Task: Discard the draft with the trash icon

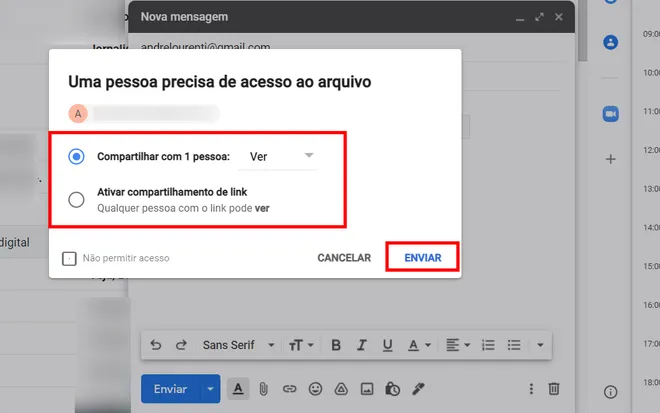Action: tap(554, 389)
